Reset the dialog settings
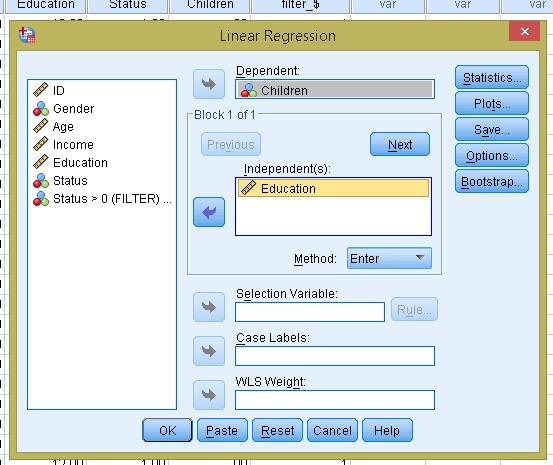This screenshot has width=553, height=465. click(x=277, y=430)
